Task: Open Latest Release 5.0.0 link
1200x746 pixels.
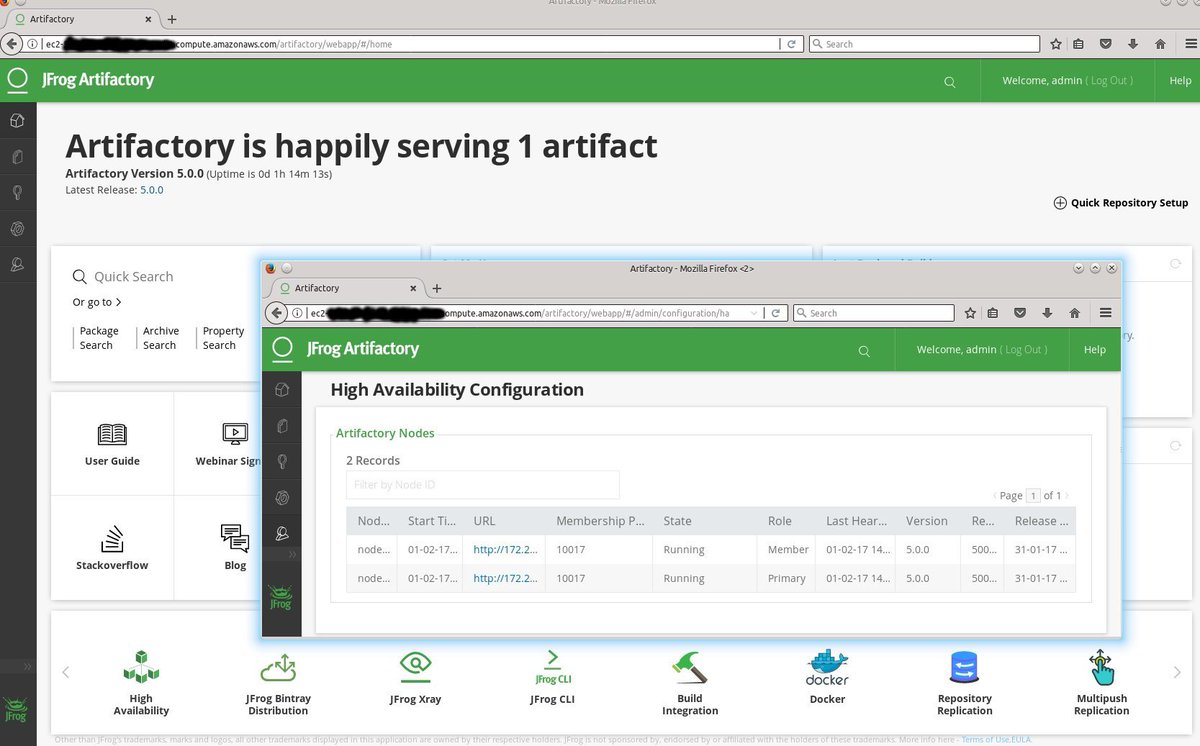Action: 152,189
